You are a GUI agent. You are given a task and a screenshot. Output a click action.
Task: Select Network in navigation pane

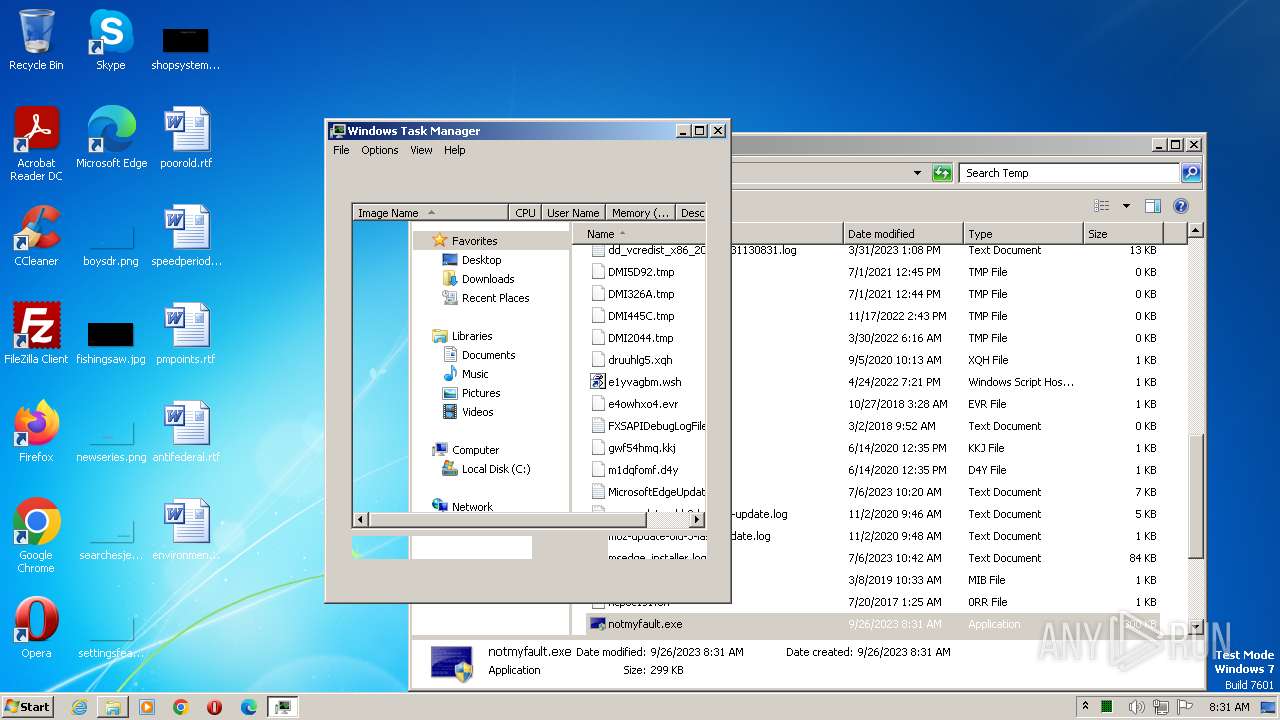pyautogui.click(x=472, y=506)
